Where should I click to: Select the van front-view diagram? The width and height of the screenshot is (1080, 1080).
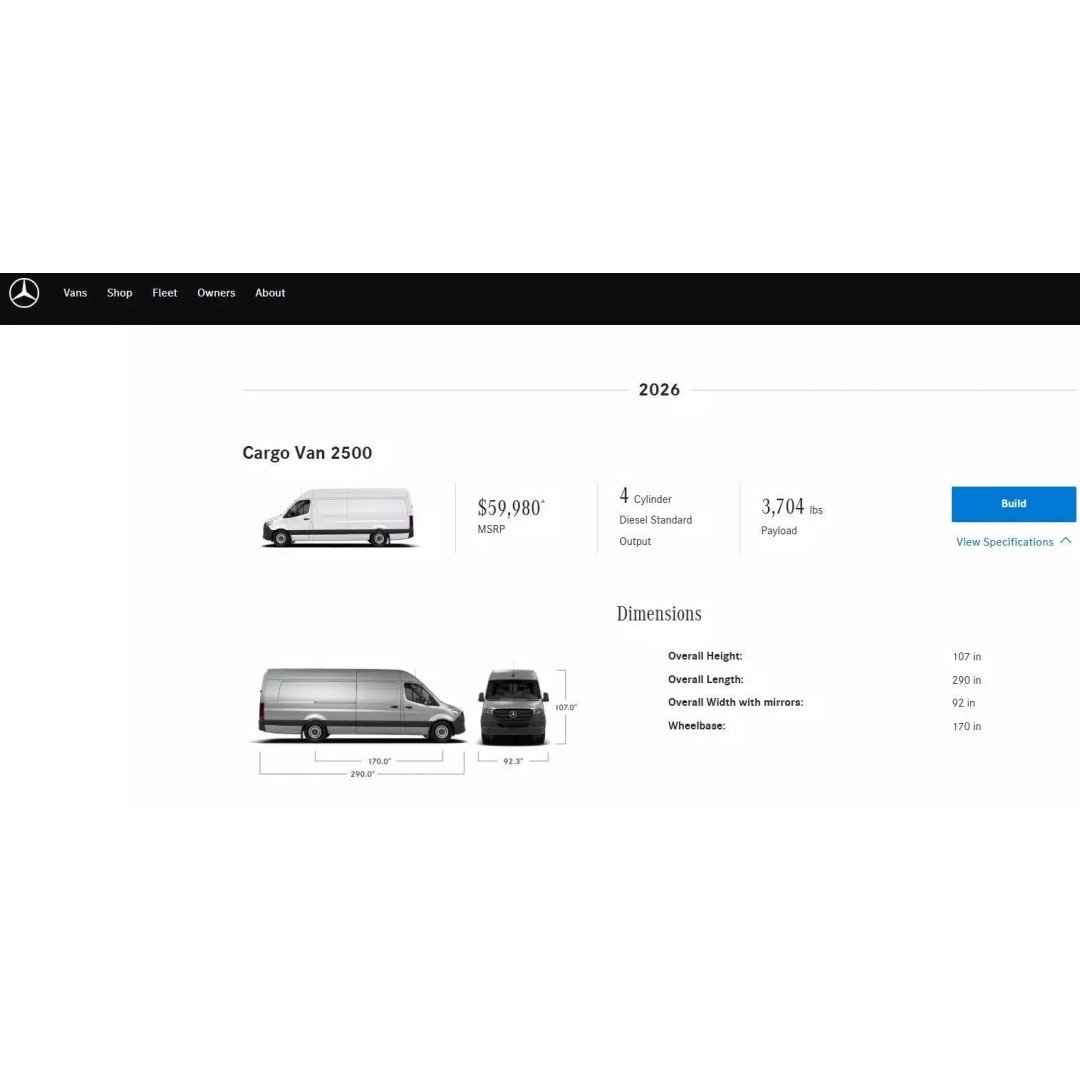click(x=513, y=707)
